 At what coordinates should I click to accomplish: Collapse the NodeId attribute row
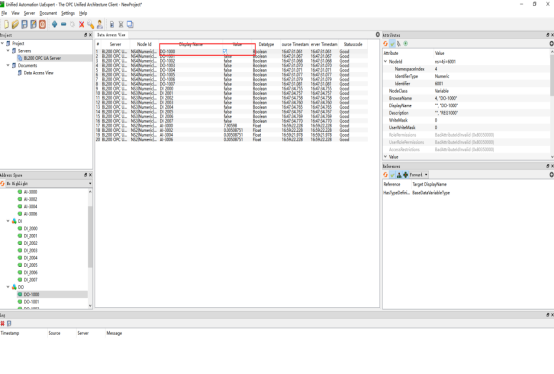click(x=385, y=61)
